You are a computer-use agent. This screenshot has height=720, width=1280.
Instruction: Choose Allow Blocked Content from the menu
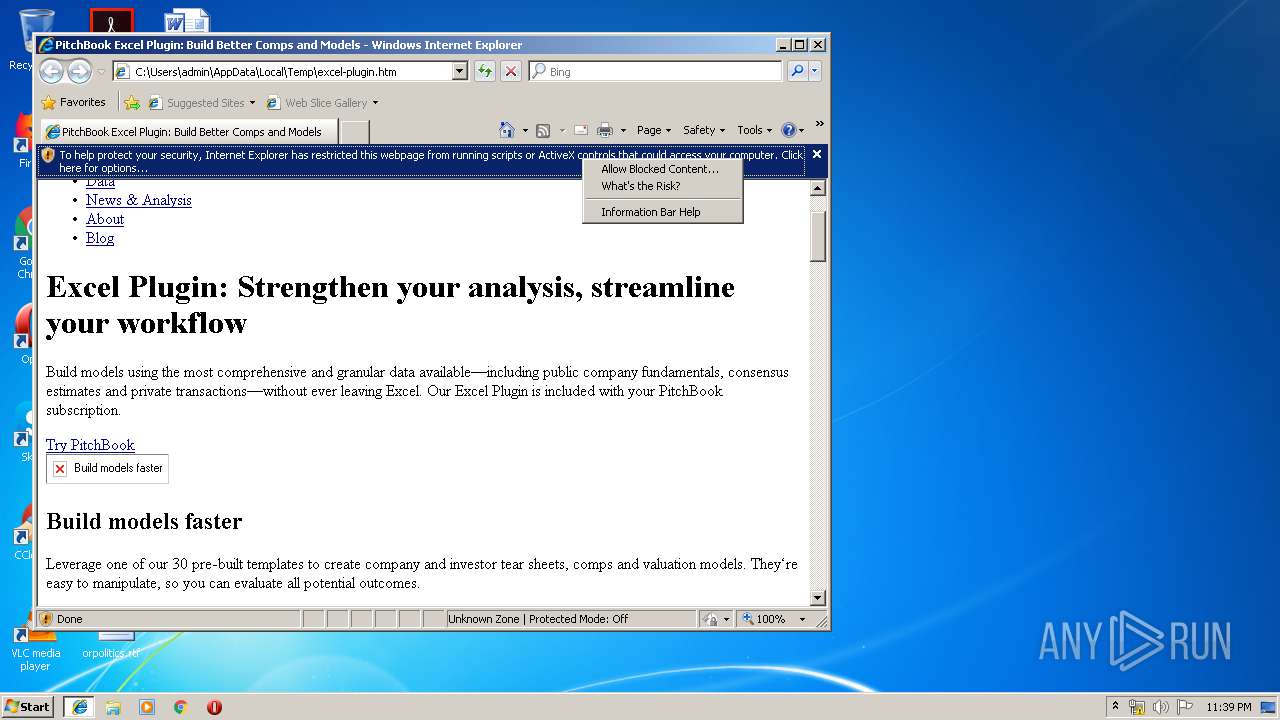click(660, 169)
